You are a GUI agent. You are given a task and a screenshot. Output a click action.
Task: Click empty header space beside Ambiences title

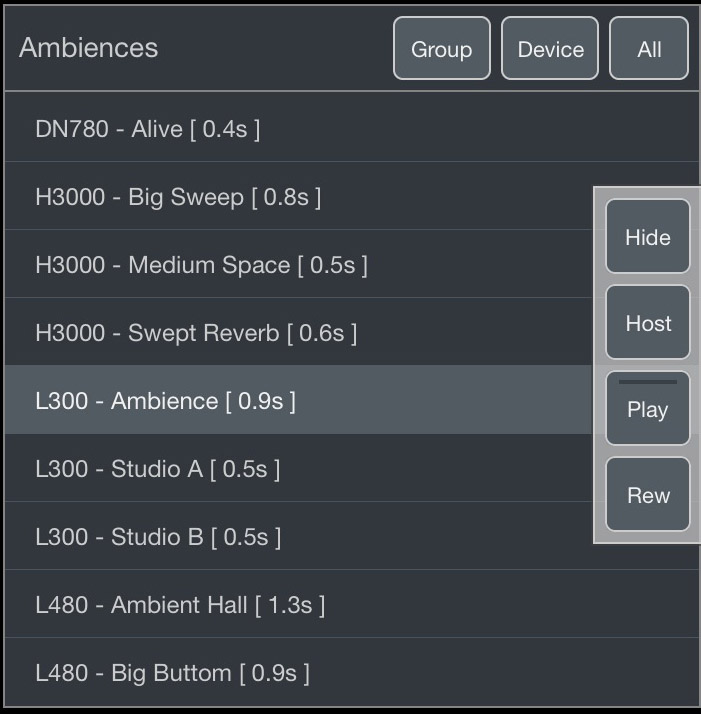[275, 48]
